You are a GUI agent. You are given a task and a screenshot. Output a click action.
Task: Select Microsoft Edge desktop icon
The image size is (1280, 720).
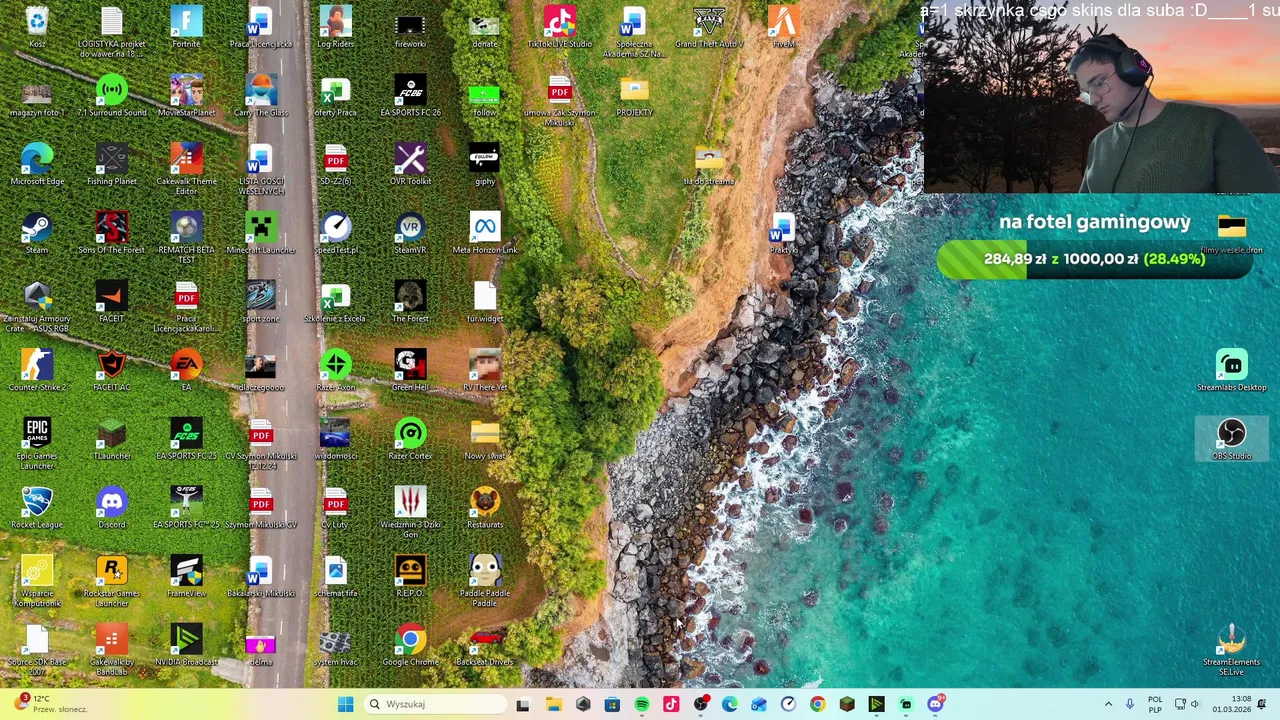tap(37, 165)
